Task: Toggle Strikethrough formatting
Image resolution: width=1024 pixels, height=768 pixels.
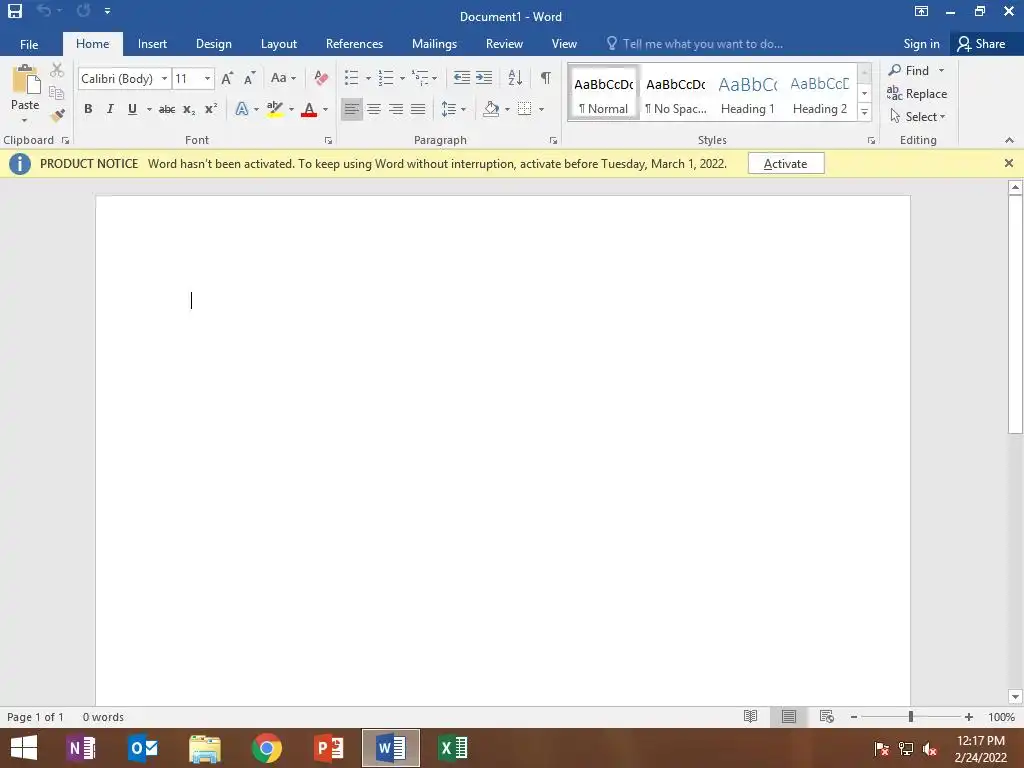Action: coord(167,109)
